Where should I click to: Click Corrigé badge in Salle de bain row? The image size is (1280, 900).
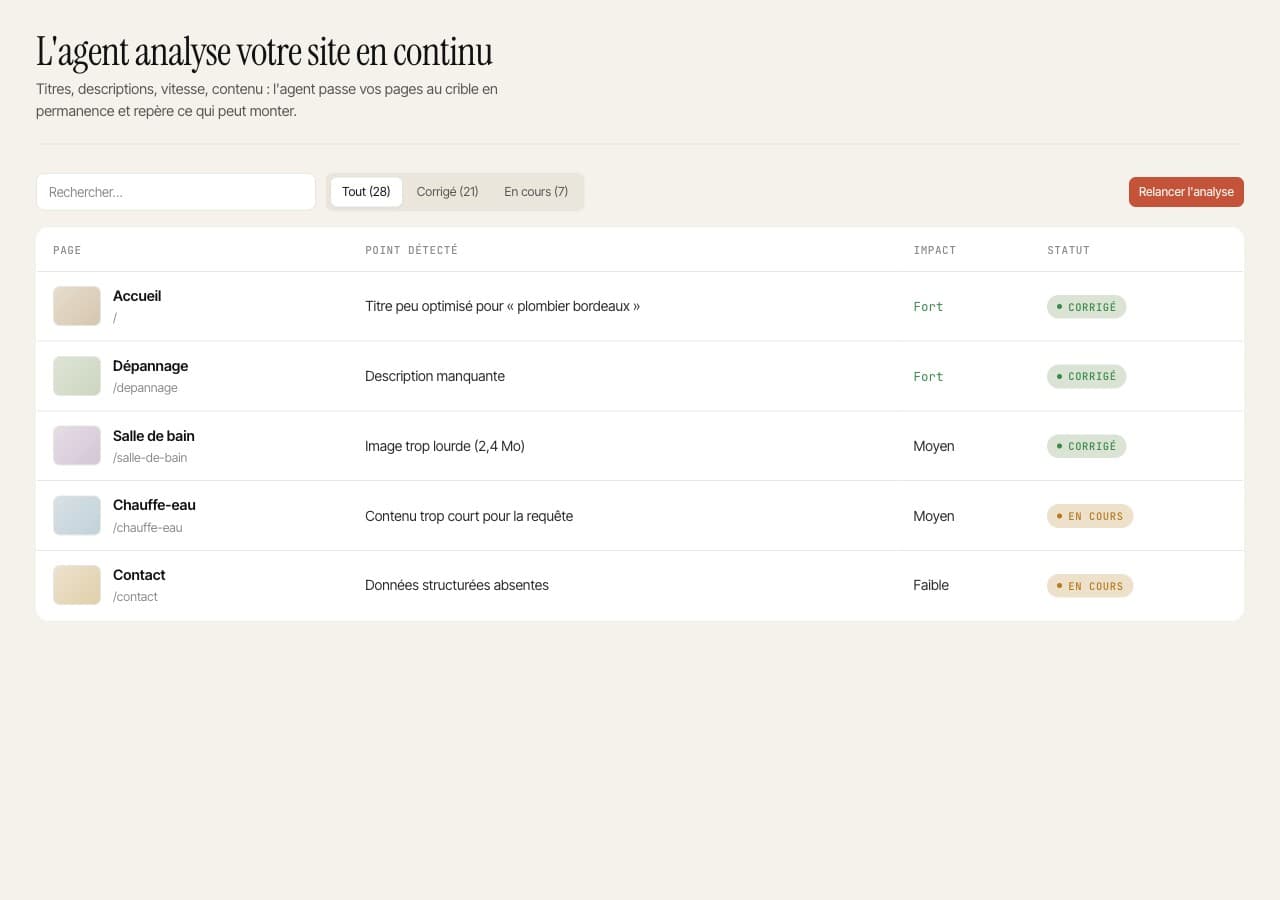(1086, 446)
